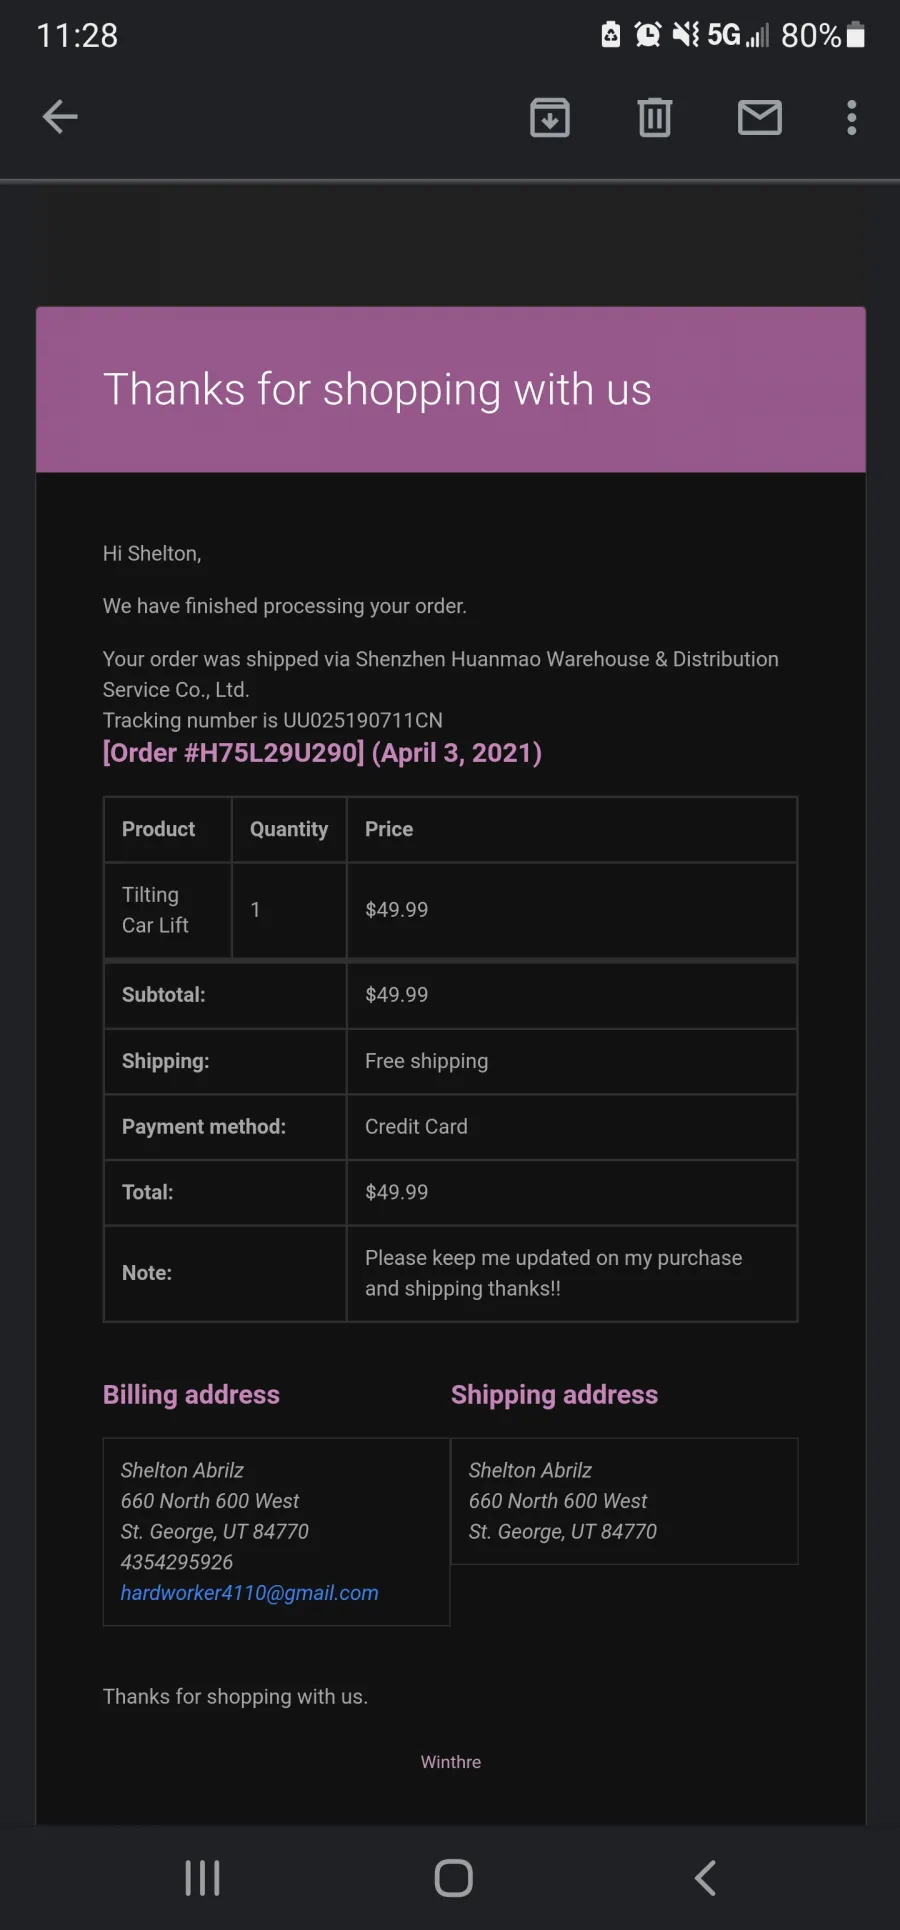This screenshot has height=1930, width=900.
Task: Go back using the arrow icon
Action: coord(60,117)
